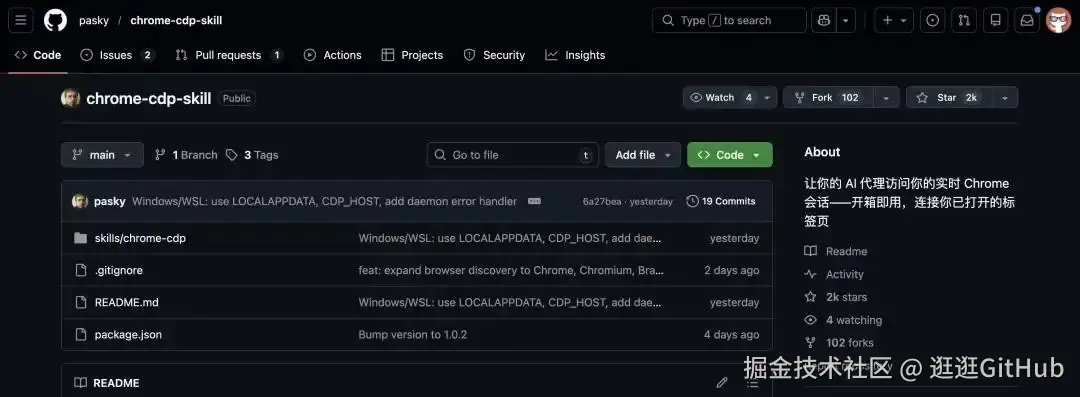Switch to the Actions tab
The image size is (1080, 397).
coord(333,55)
